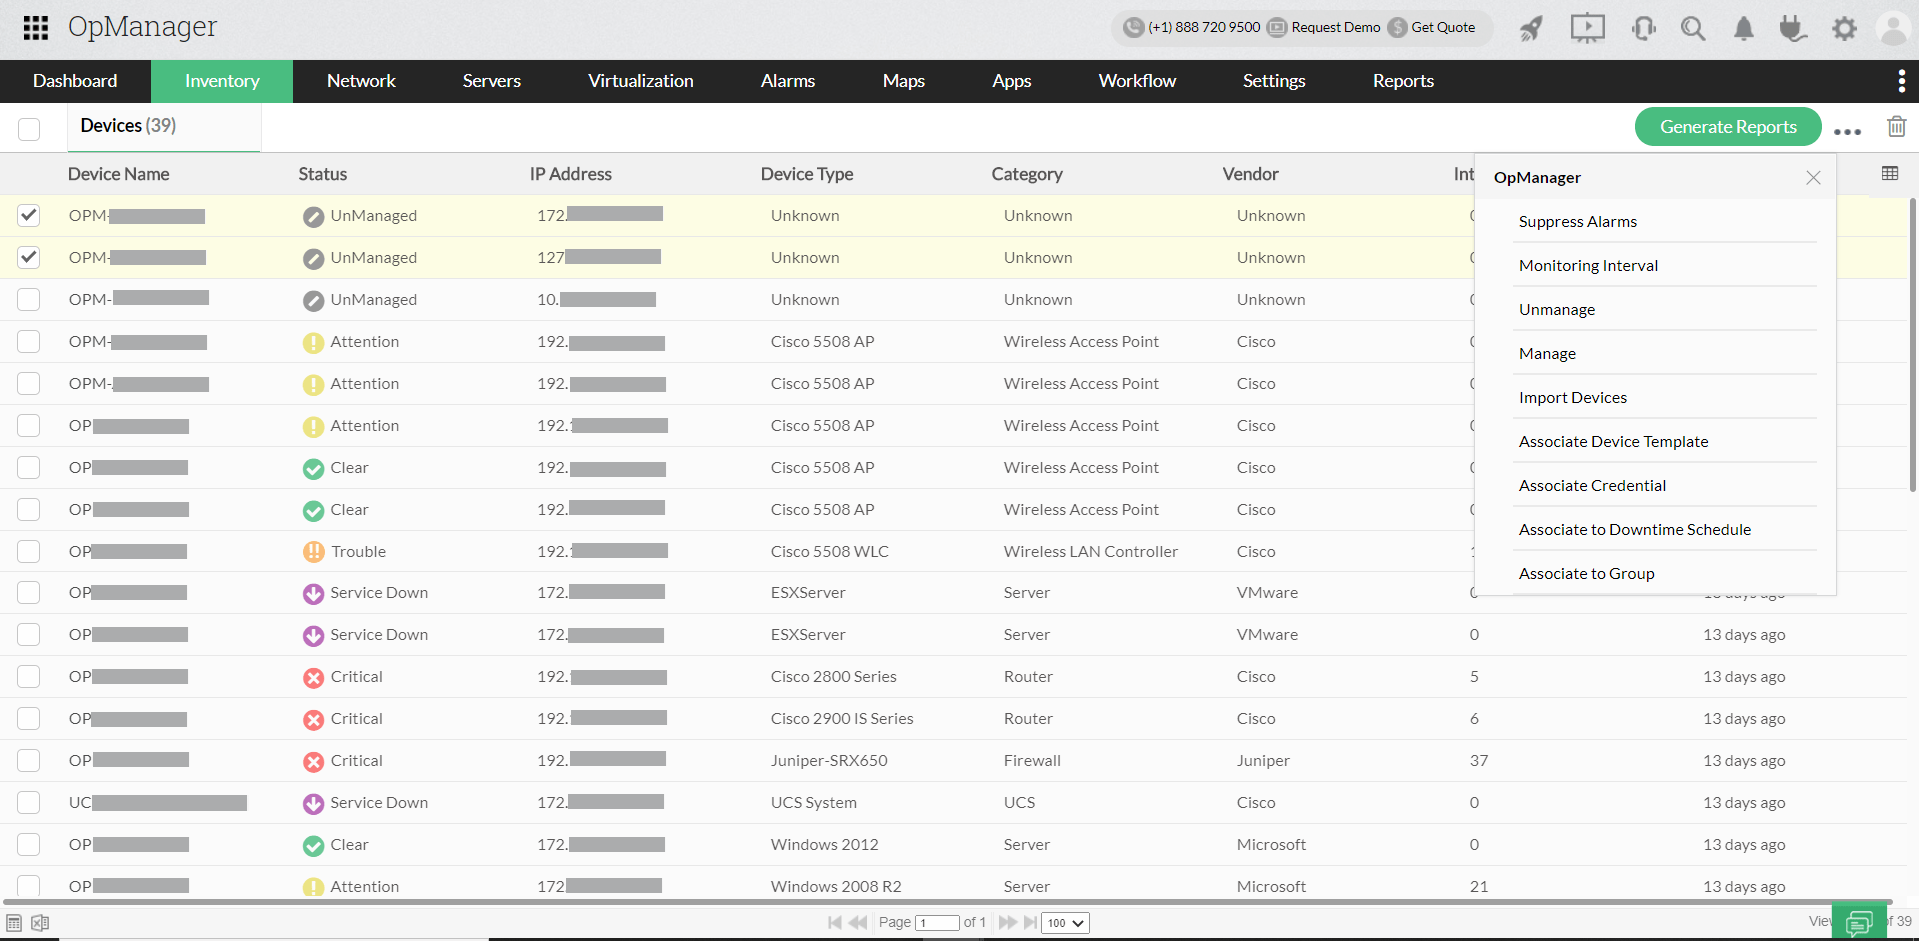Click the vertical scrollbar on right edge
This screenshot has height=941, width=1919.
[x=1913, y=343]
